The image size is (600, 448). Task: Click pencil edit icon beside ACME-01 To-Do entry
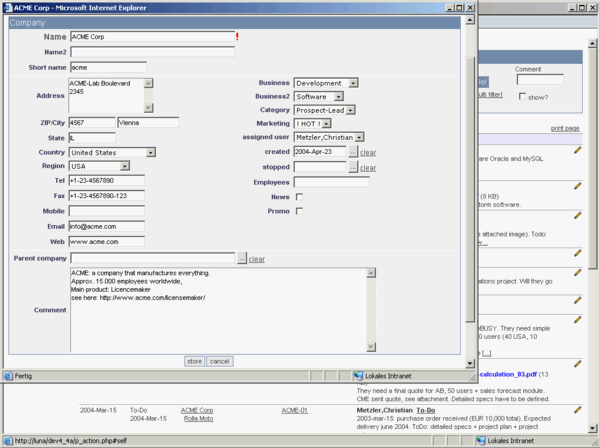tap(577, 410)
